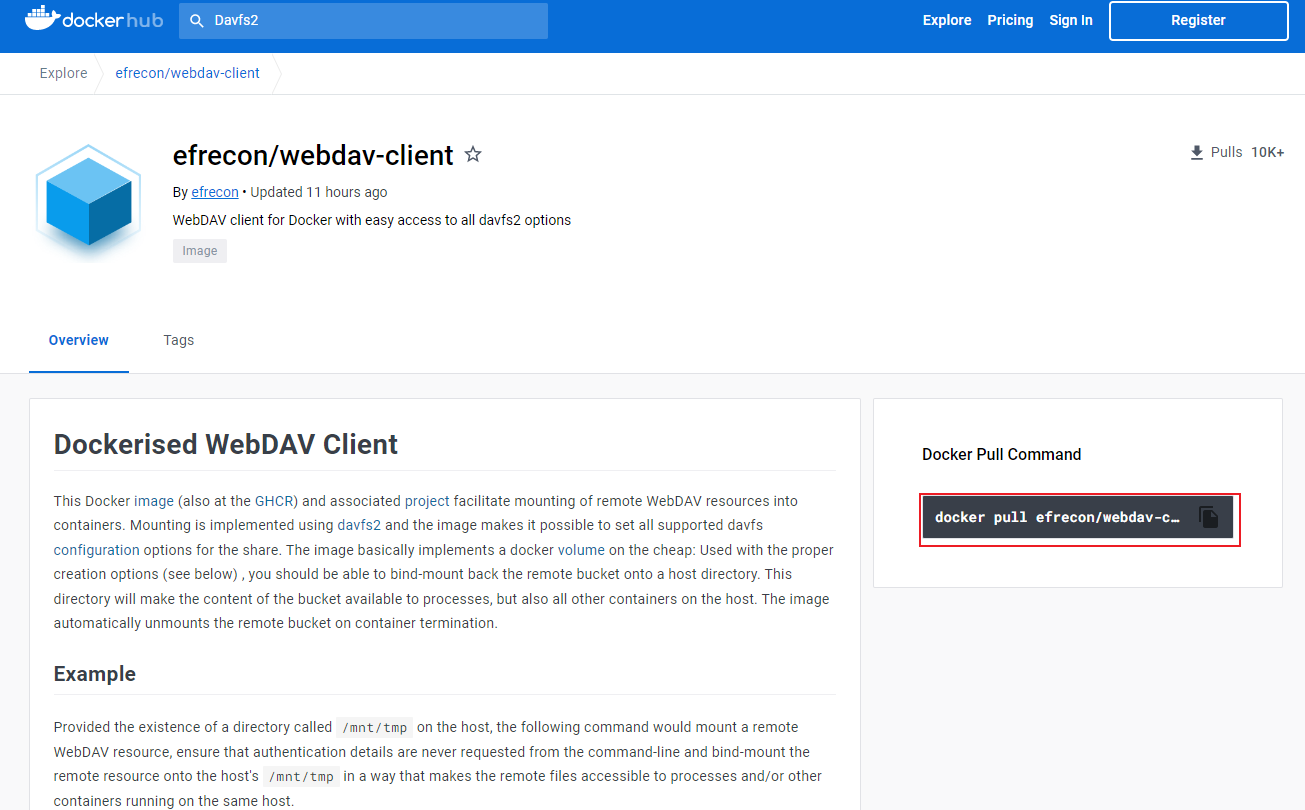Open the Explore navigation menu
1305x810 pixels.
click(946, 20)
